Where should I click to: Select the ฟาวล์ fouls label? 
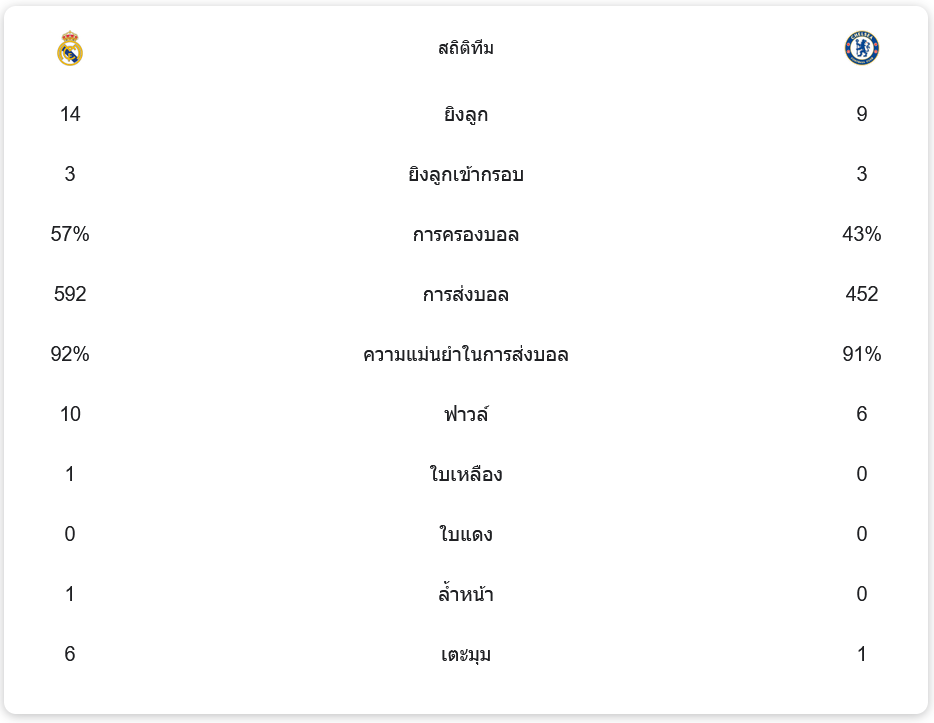point(466,414)
